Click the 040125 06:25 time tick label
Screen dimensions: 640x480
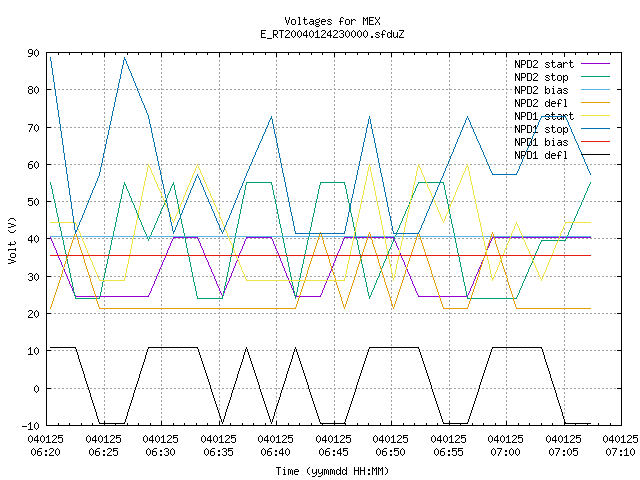(103, 446)
